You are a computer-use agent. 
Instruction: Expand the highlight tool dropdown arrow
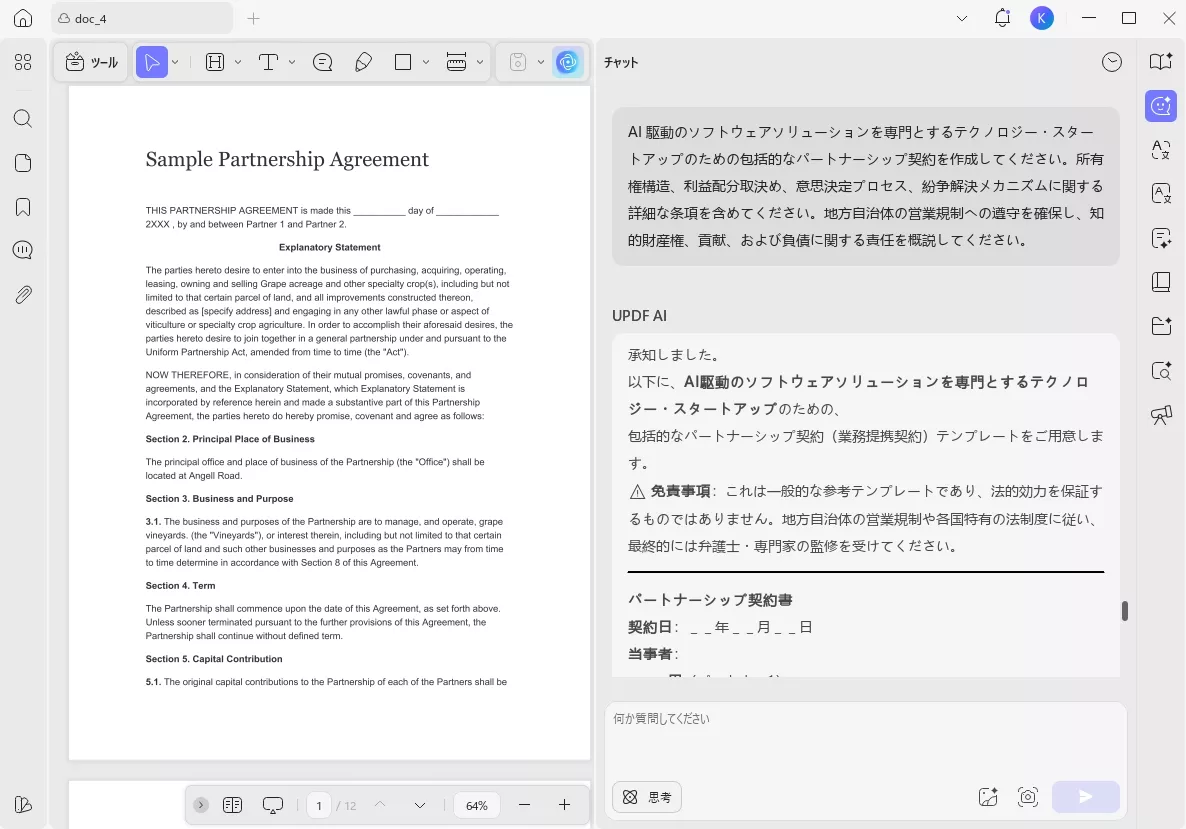pos(238,62)
